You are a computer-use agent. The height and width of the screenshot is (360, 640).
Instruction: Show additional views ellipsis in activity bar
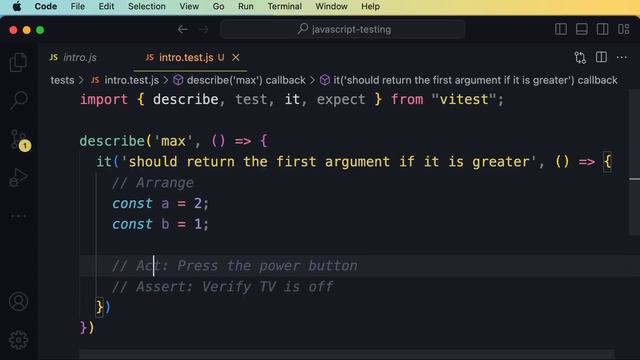(x=18, y=216)
